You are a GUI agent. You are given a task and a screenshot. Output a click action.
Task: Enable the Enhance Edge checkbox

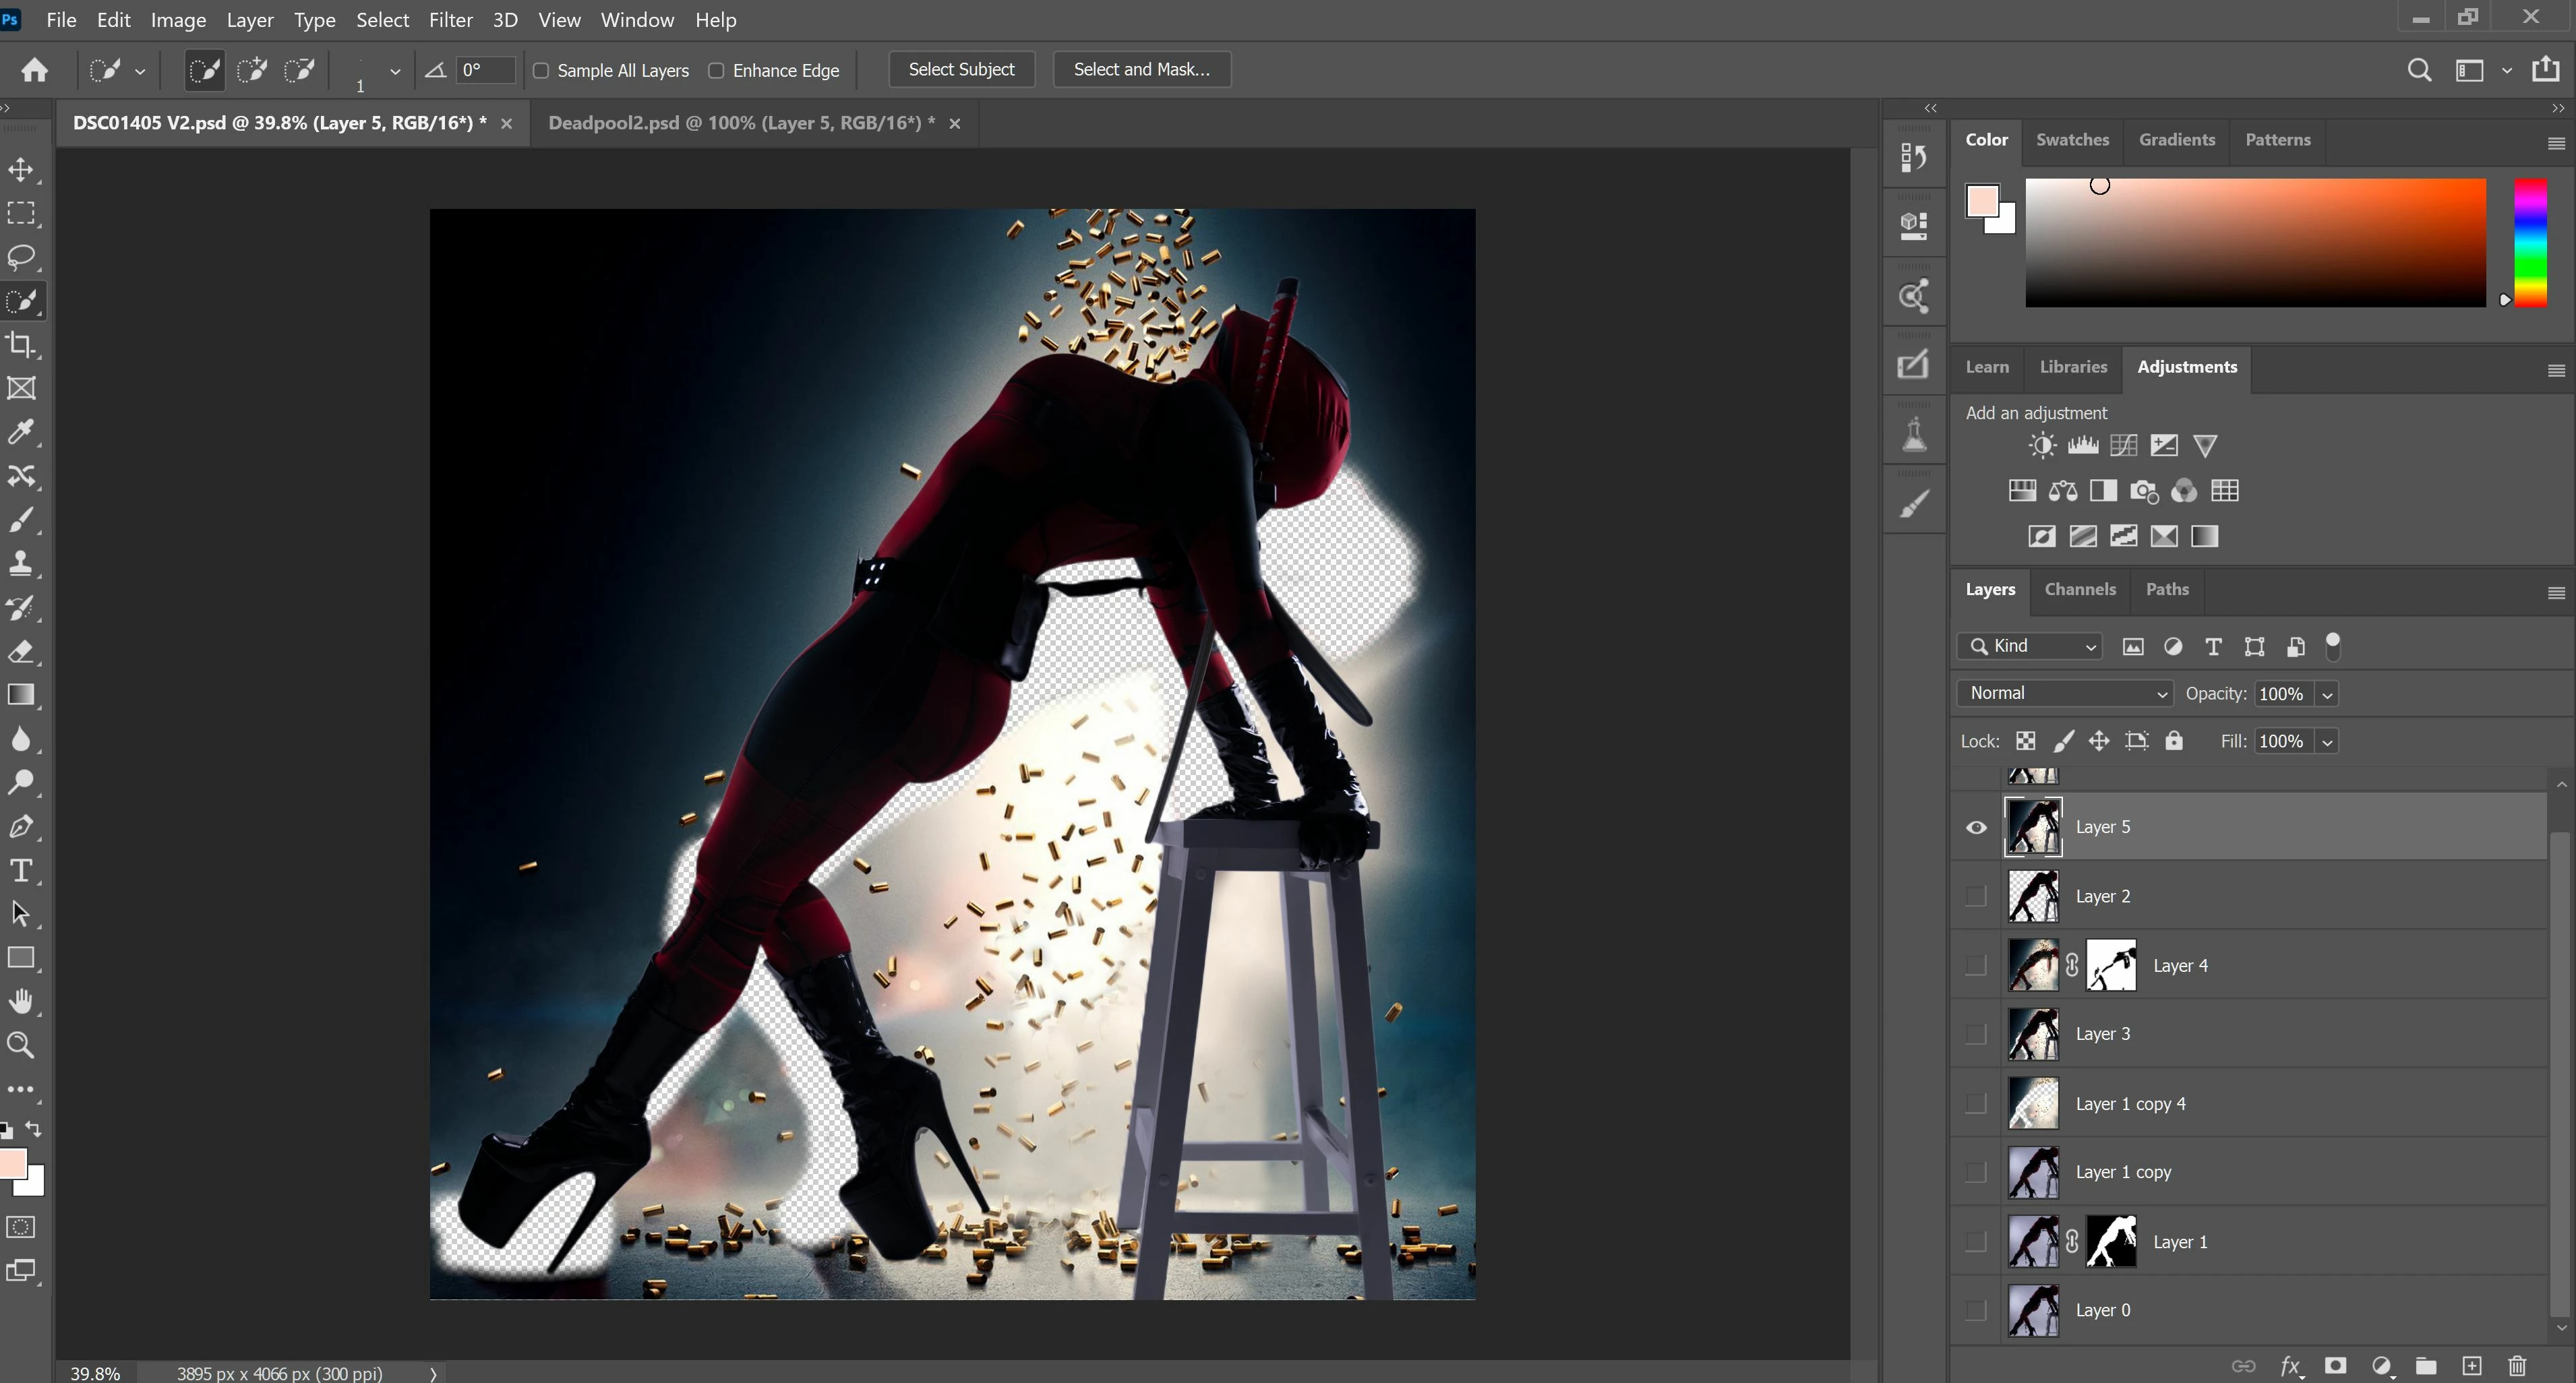716,71
